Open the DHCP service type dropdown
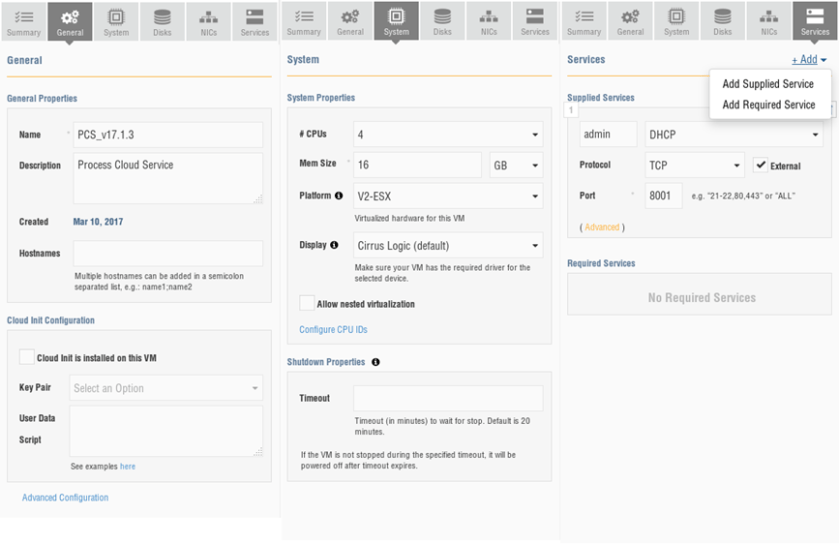 point(734,134)
